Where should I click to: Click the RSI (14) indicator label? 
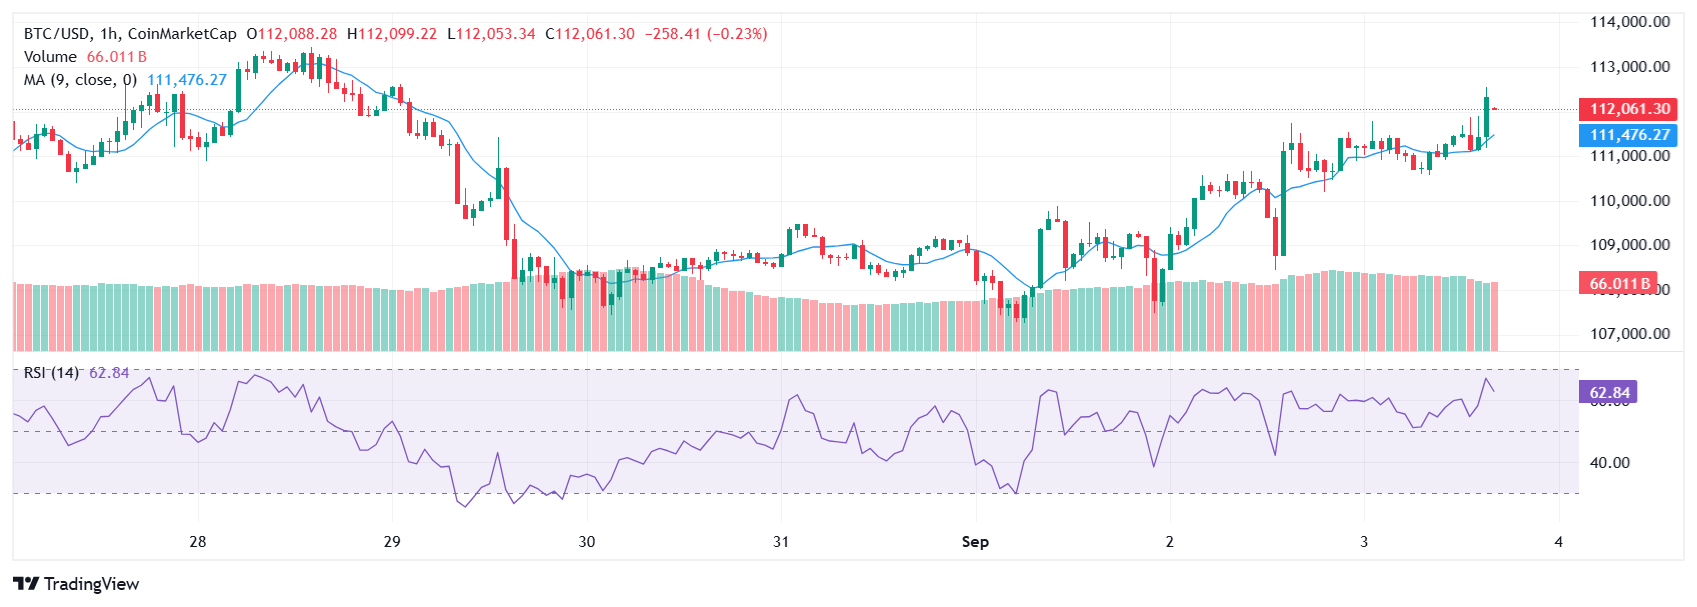[x=52, y=373]
